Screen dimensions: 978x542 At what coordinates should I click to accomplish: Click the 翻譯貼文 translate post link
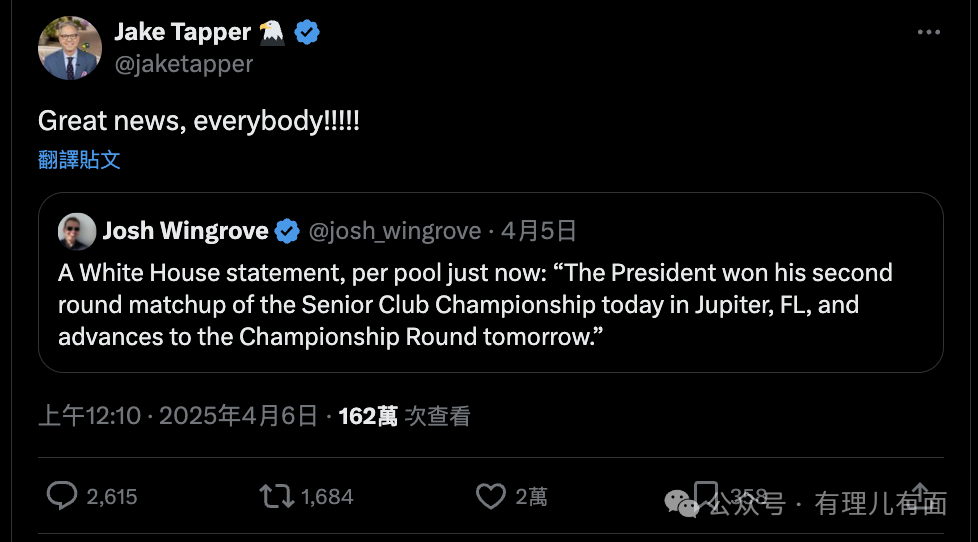click(x=79, y=160)
